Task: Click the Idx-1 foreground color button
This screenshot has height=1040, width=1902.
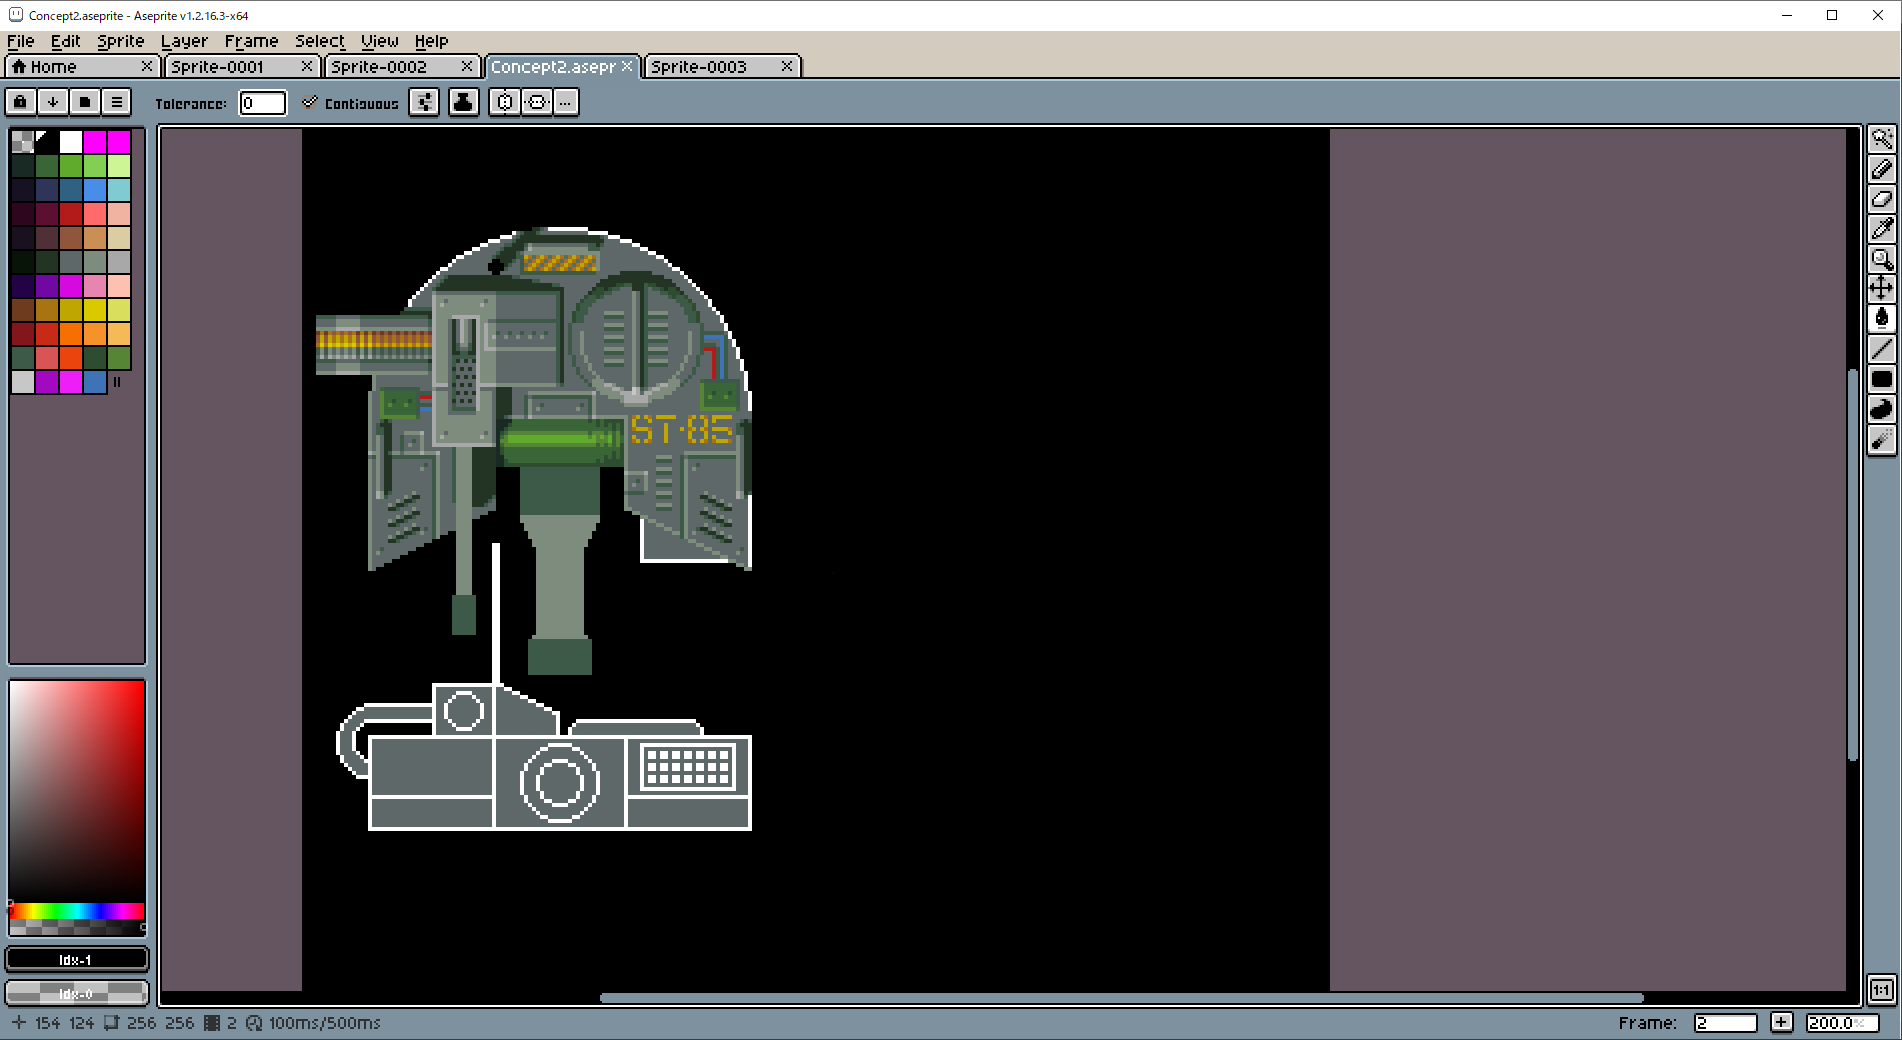Action: pos(76,960)
